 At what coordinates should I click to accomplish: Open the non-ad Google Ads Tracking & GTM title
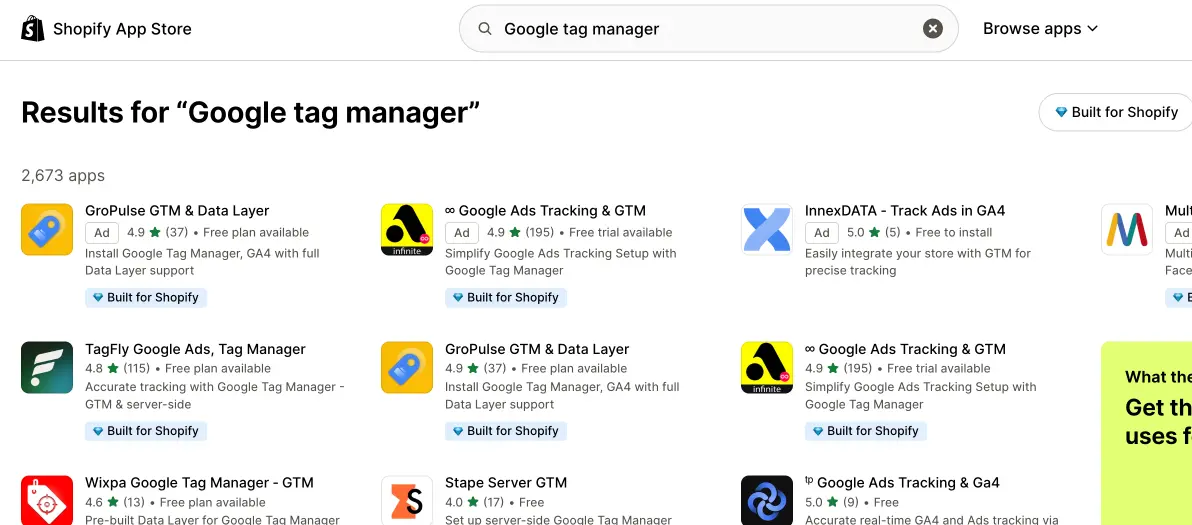(905, 349)
